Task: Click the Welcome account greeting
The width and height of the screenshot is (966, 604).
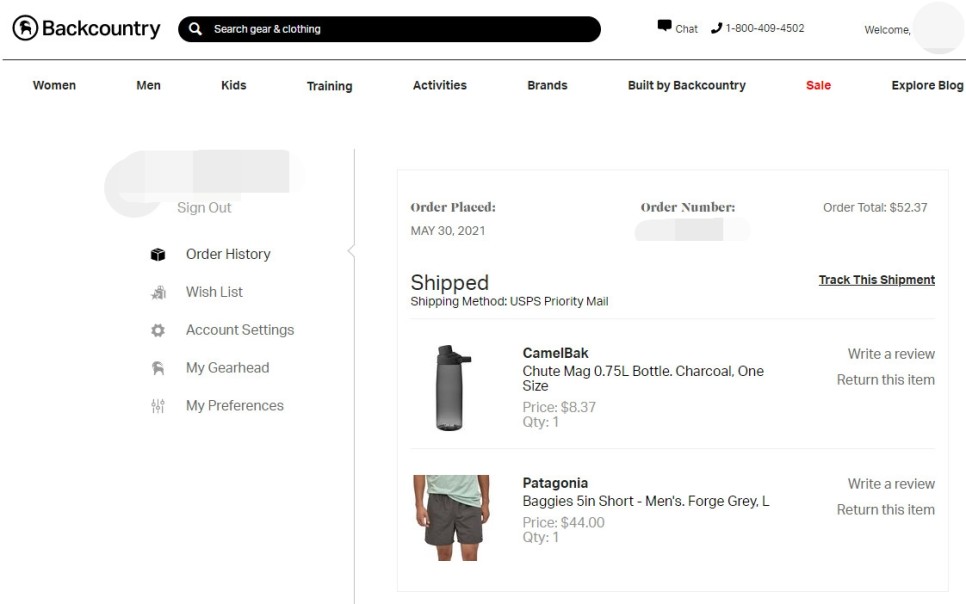Action: 887,30
